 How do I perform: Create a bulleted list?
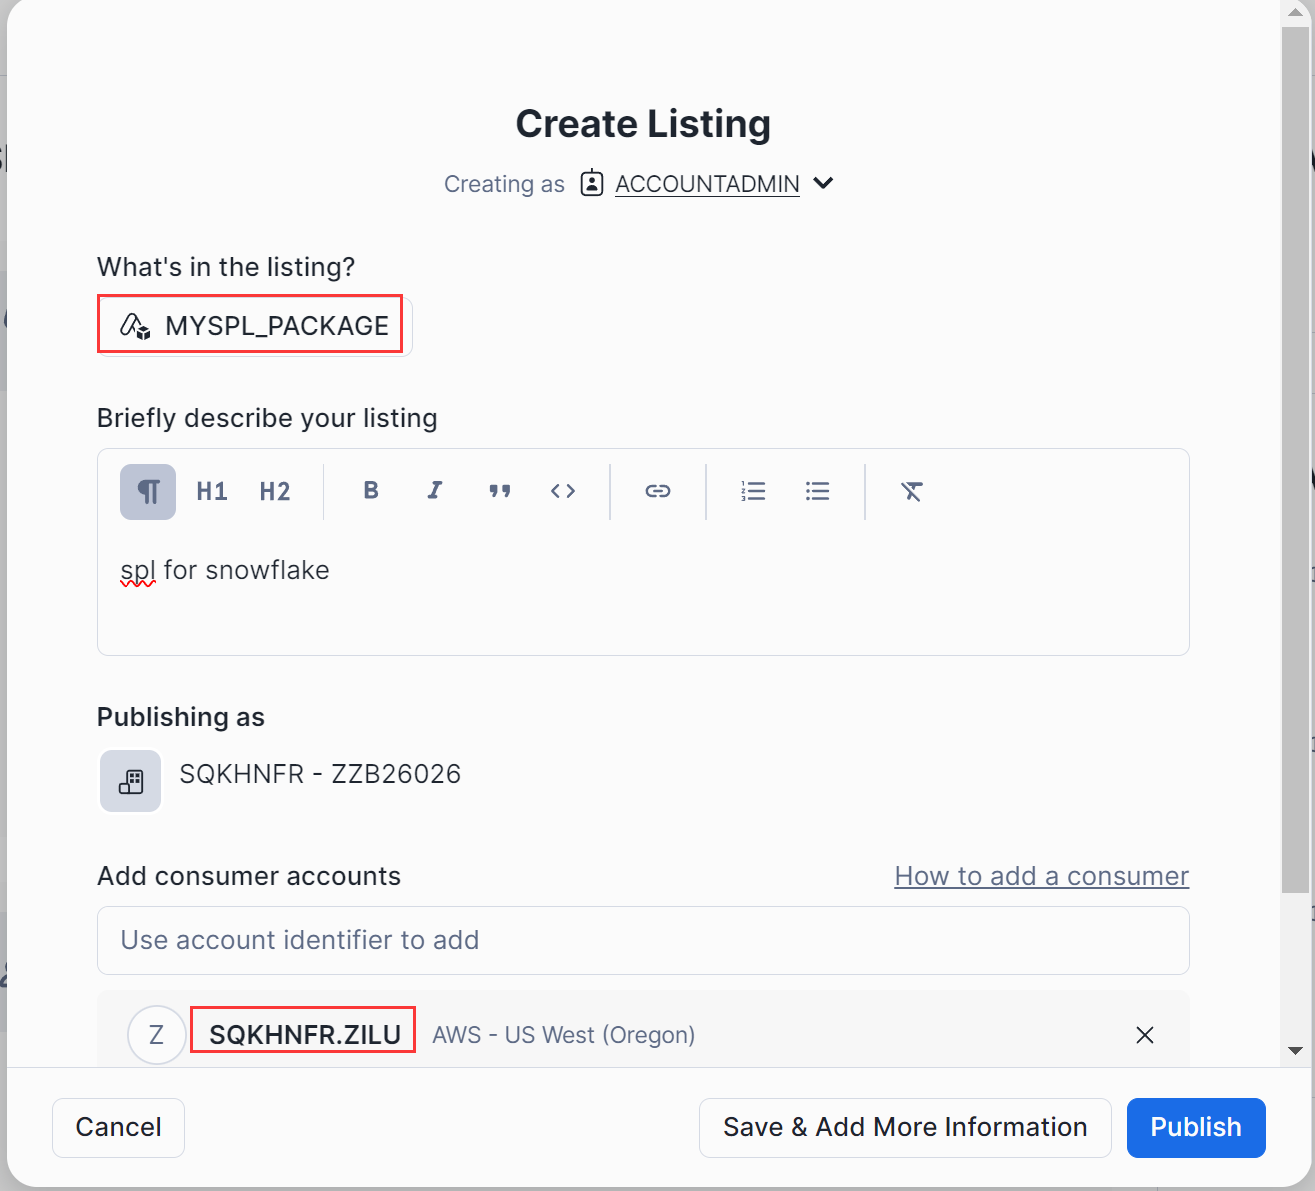[x=818, y=491]
